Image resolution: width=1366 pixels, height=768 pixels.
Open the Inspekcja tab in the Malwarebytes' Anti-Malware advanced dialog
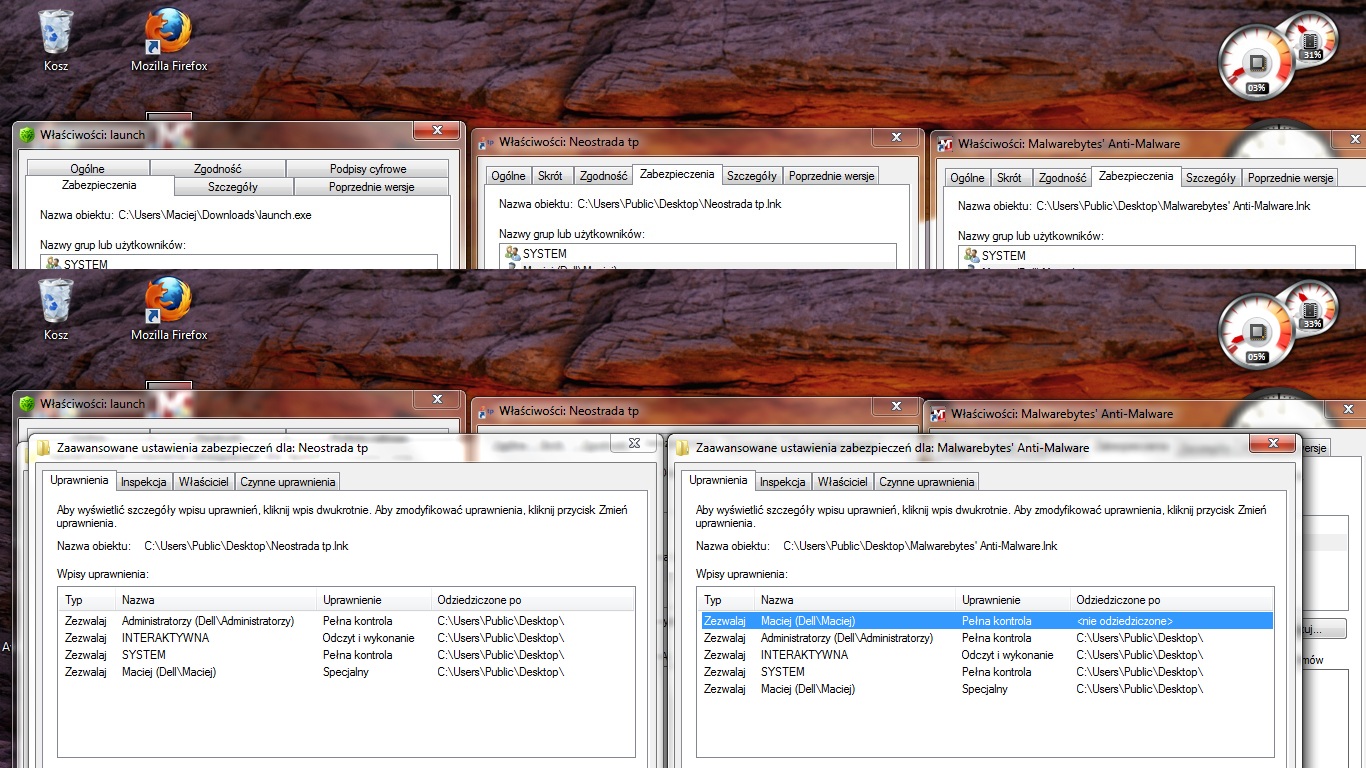tap(782, 482)
